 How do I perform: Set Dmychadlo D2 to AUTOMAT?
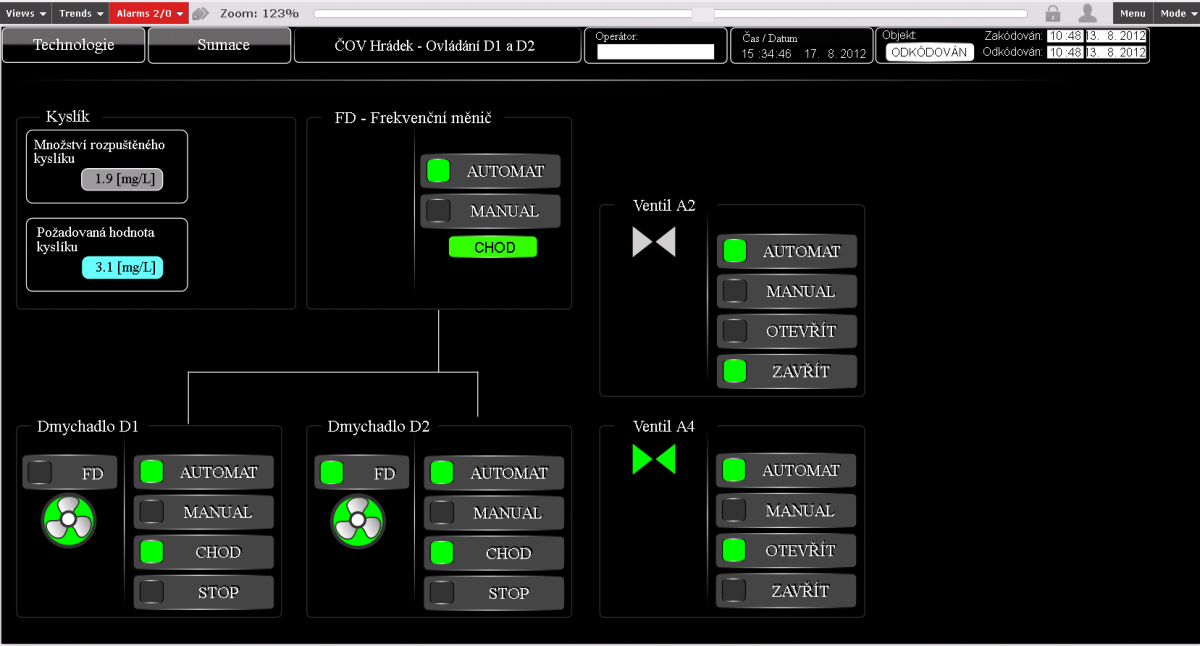[x=494, y=473]
